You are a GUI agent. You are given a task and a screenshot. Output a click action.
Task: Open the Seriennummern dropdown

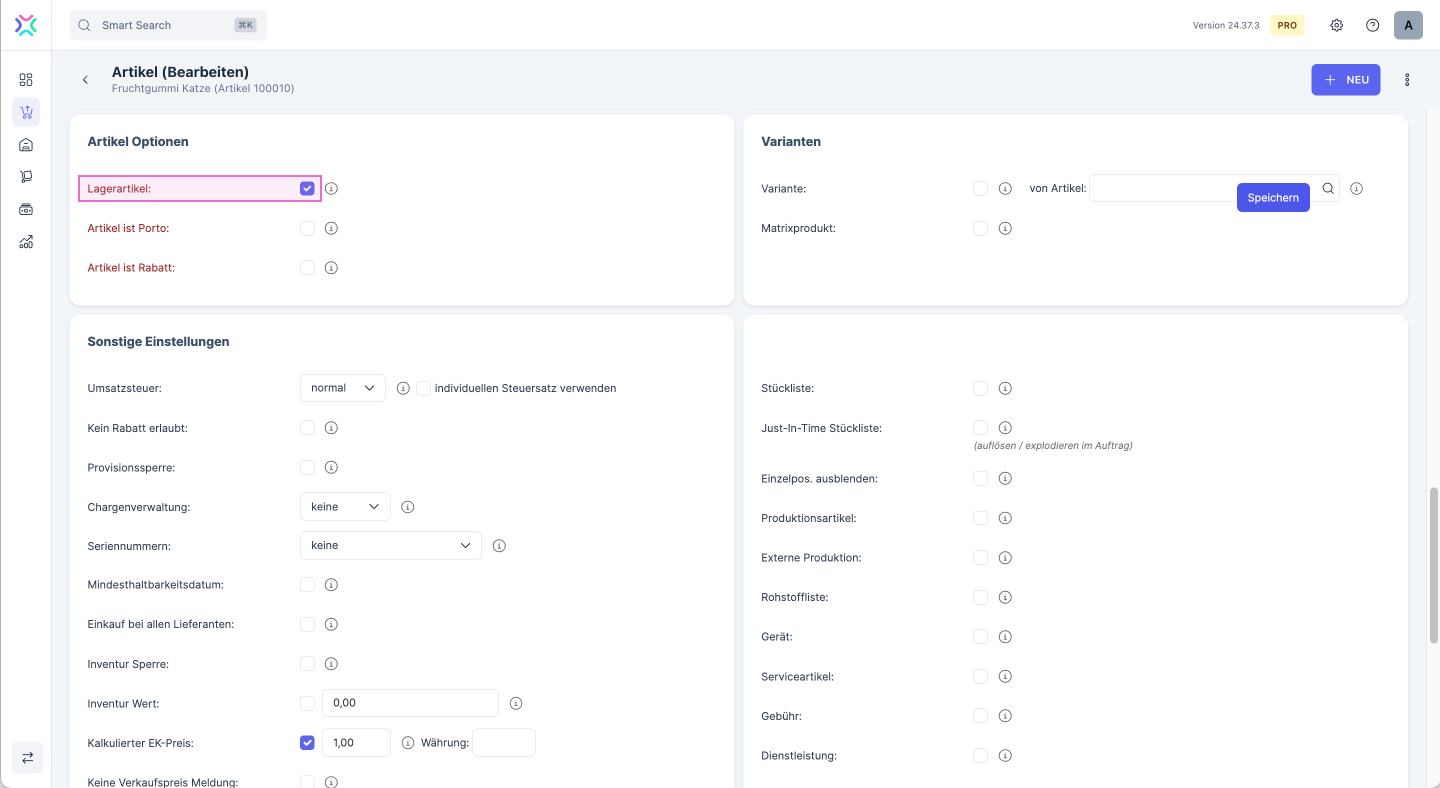(390, 546)
